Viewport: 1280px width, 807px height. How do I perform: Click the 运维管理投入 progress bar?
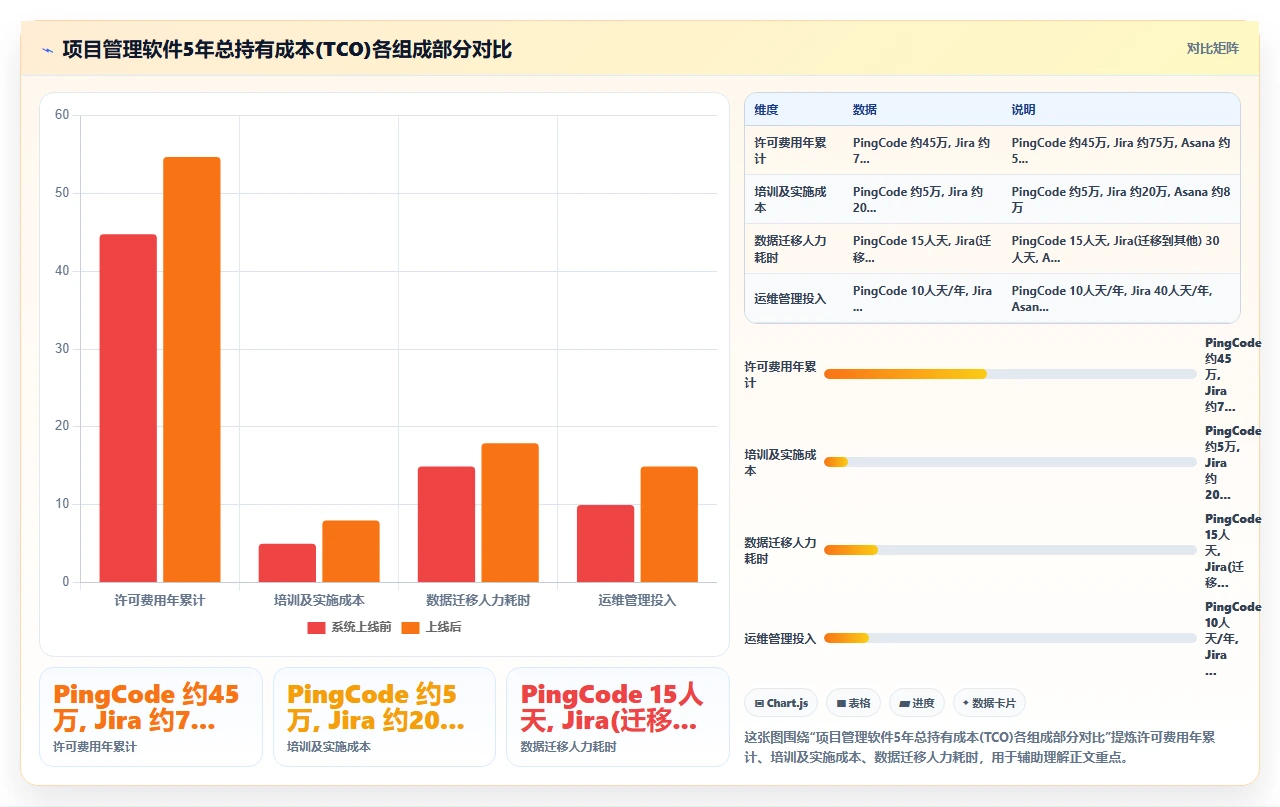click(1010, 638)
